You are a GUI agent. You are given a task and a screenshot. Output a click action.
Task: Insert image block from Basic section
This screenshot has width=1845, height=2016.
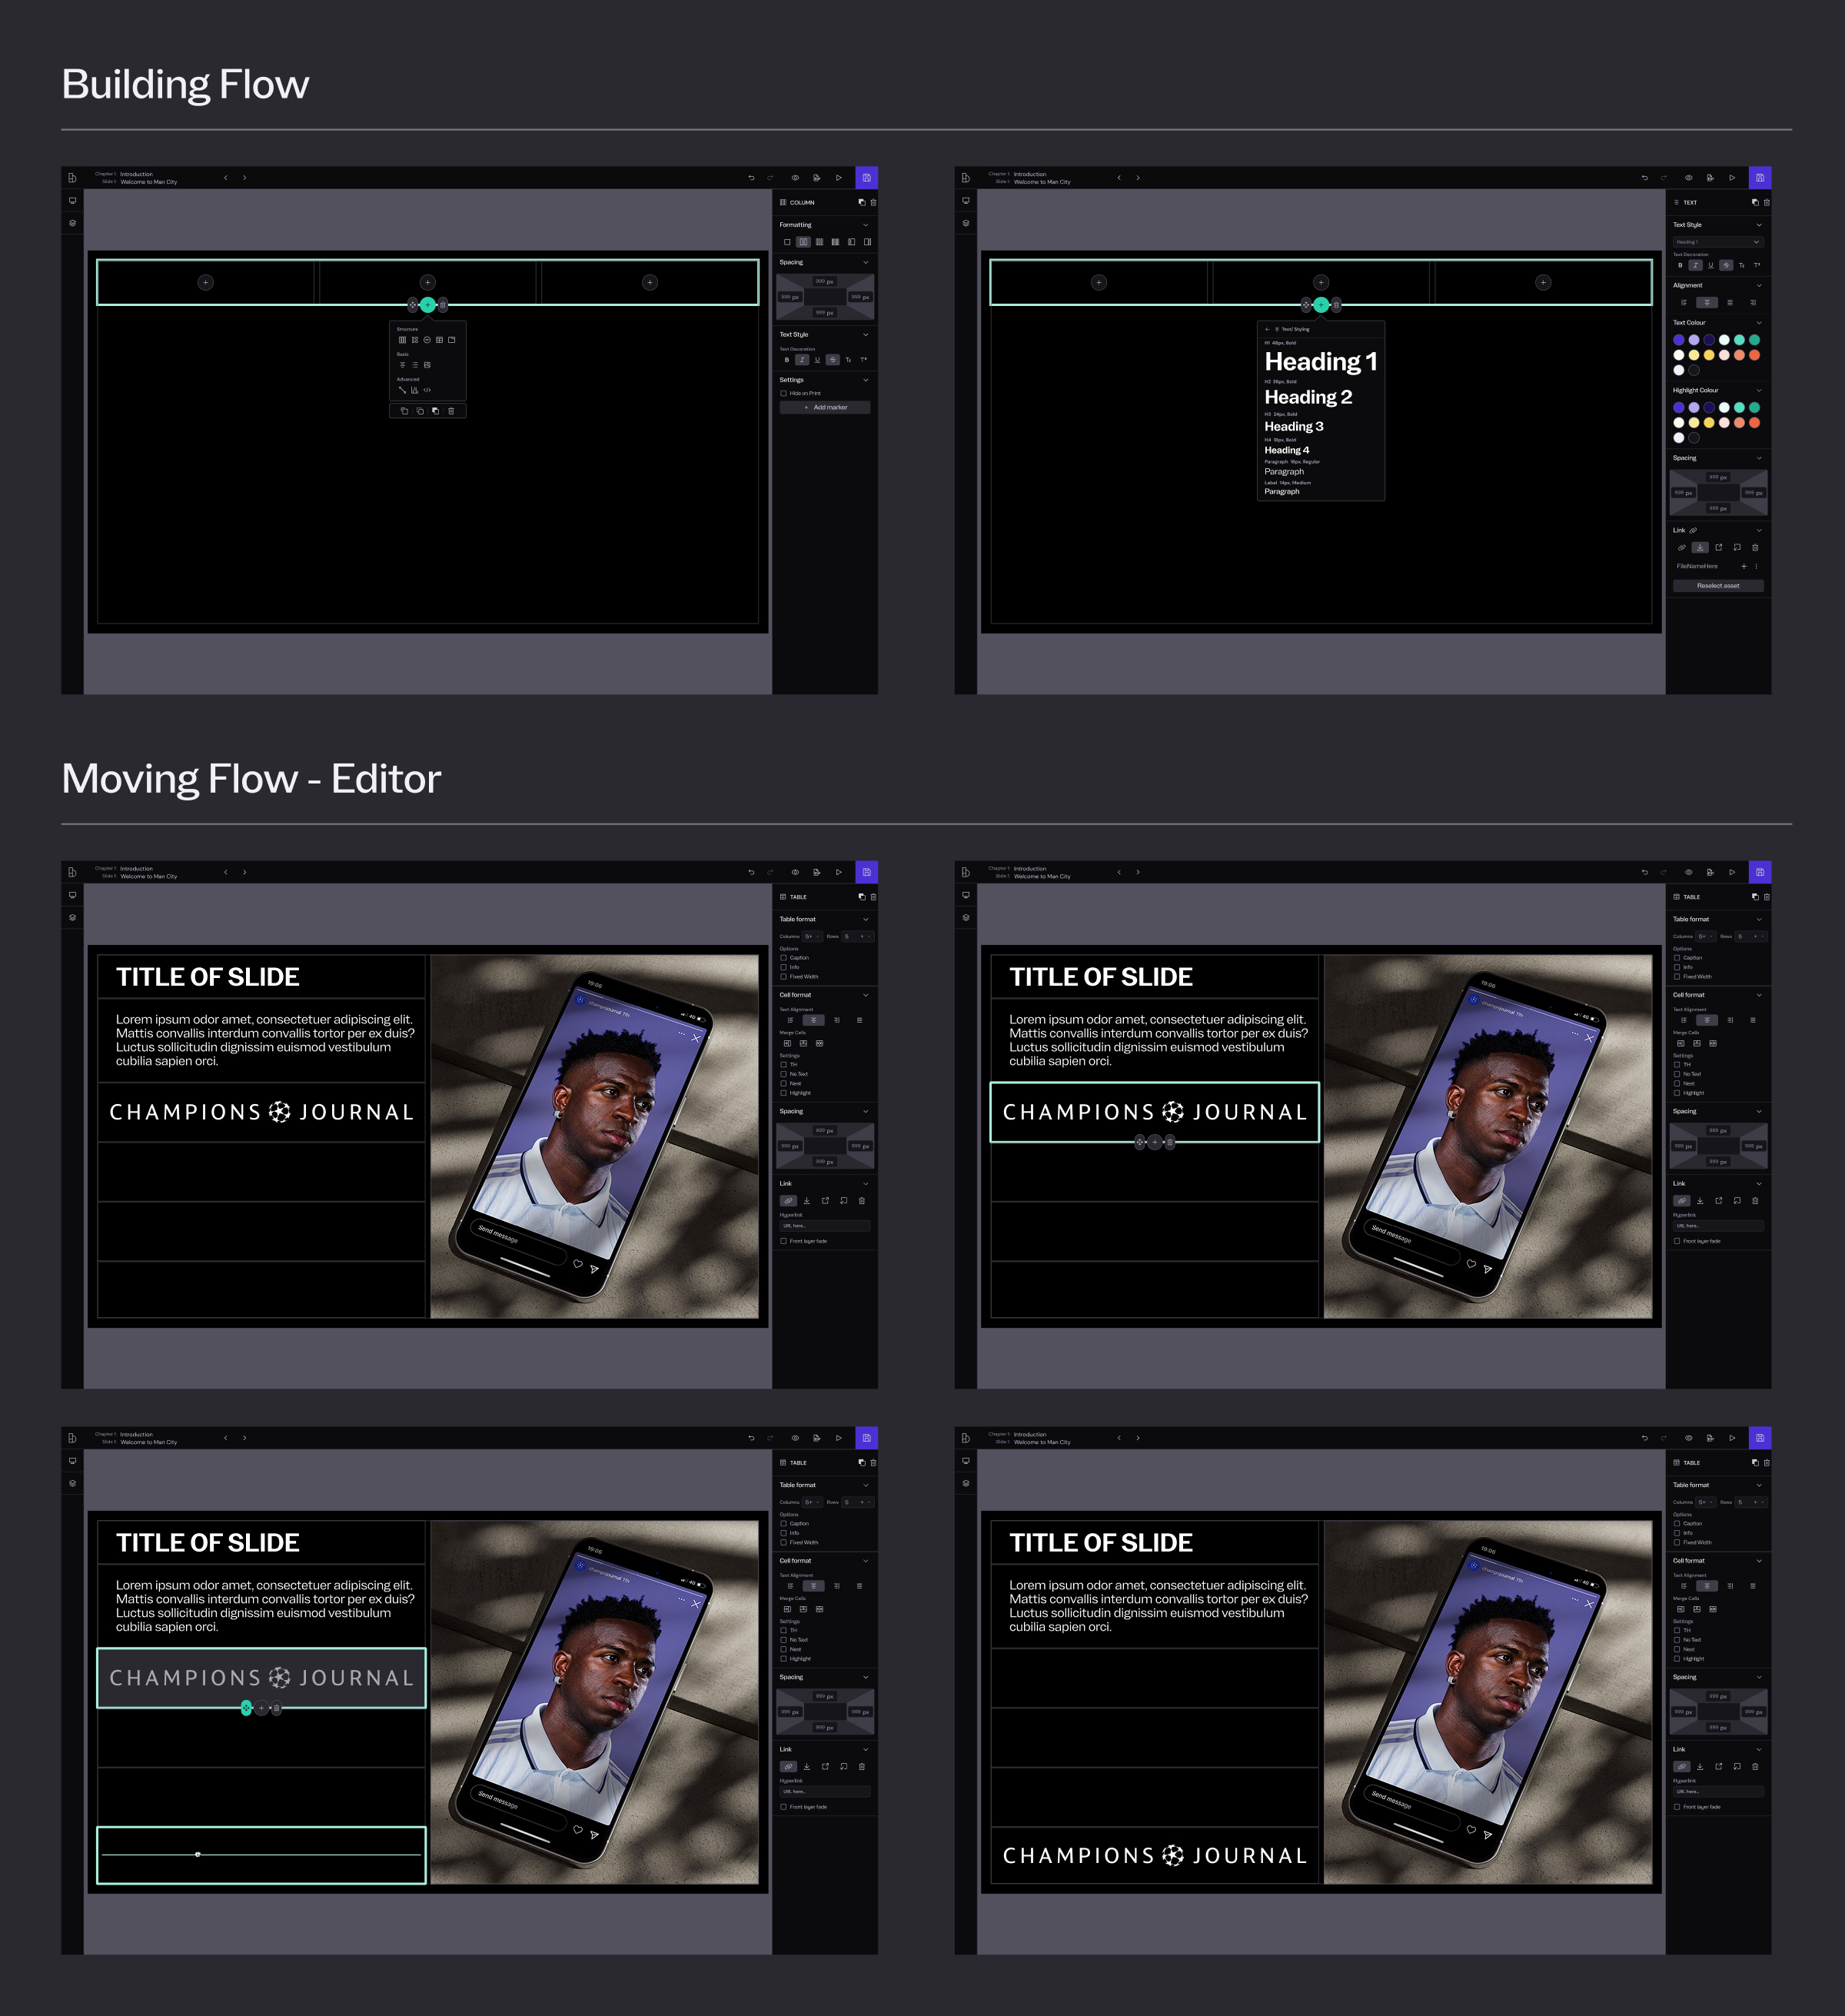(427, 365)
